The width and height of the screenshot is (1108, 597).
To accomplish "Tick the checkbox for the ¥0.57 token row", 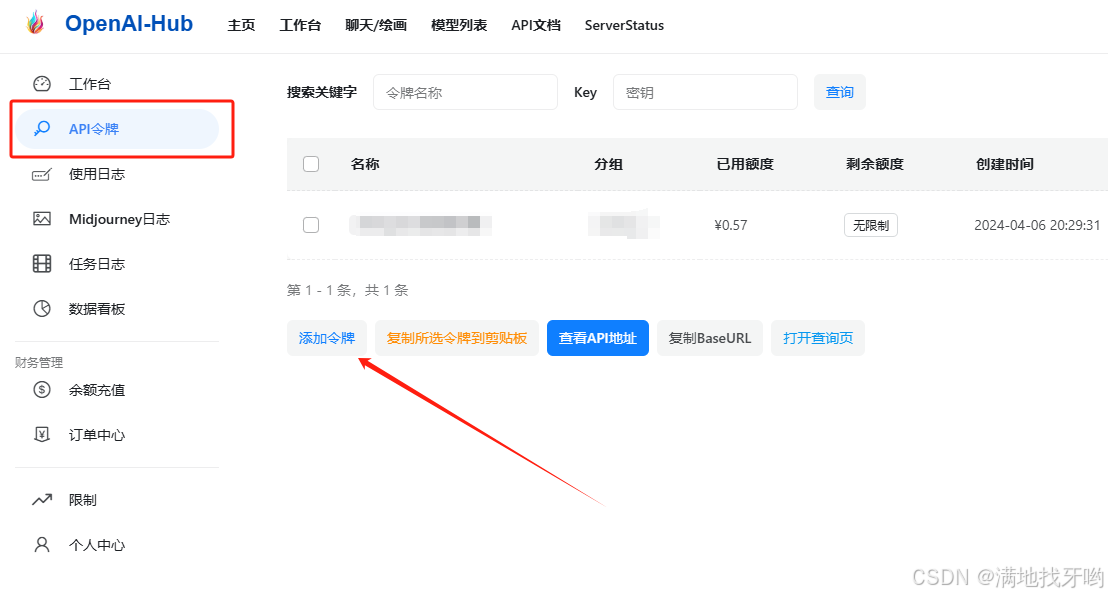I will pos(311,225).
